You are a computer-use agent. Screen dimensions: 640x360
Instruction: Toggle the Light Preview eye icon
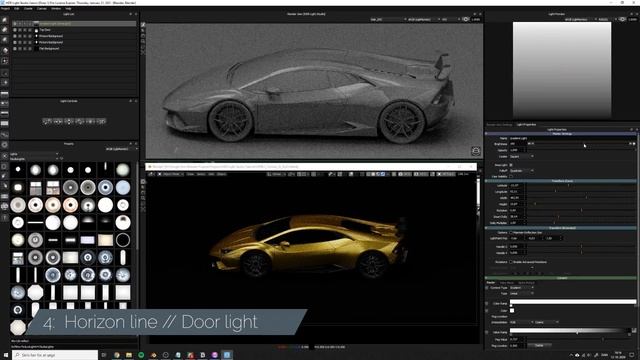[622, 19]
